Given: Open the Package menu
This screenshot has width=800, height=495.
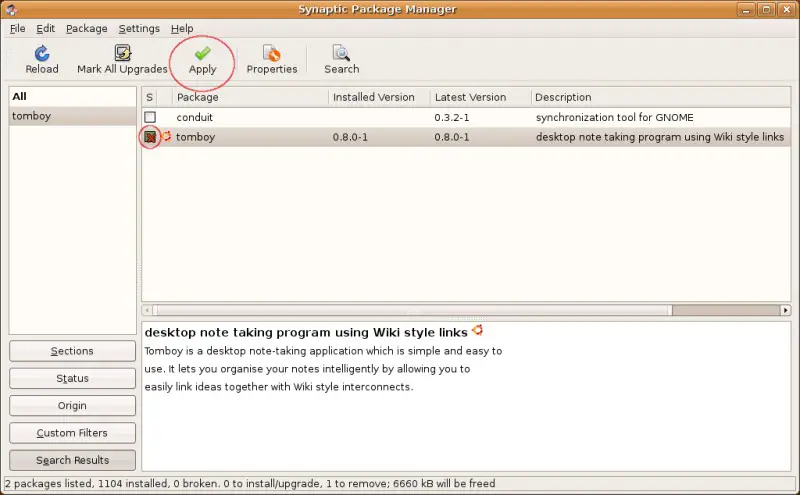Looking at the screenshot, I should tap(87, 29).
